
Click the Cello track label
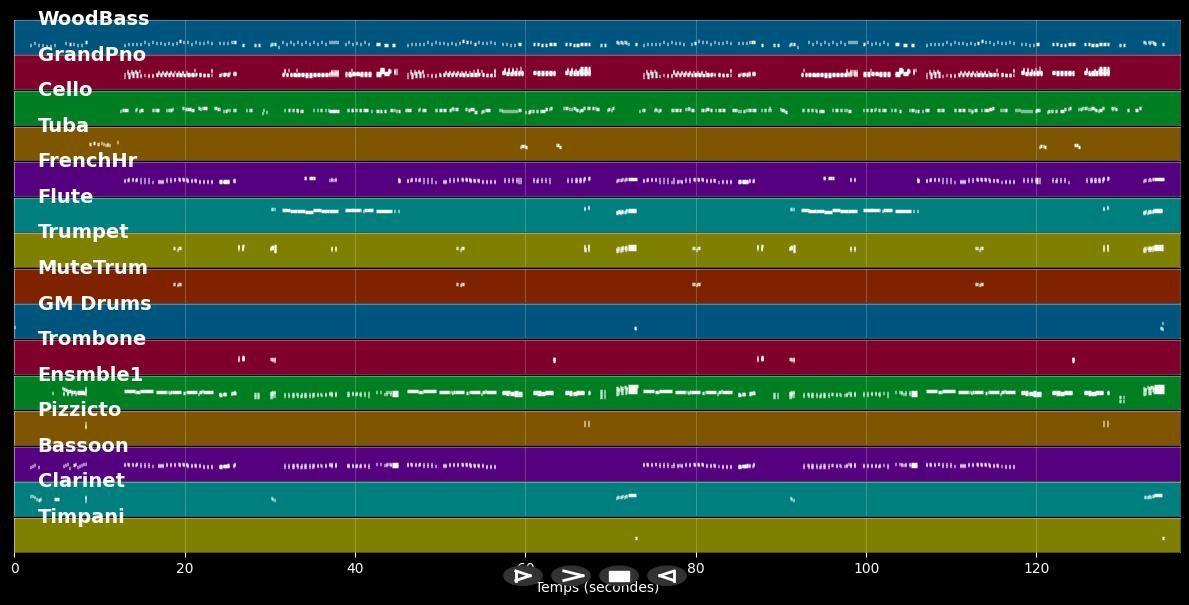(x=65, y=90)
